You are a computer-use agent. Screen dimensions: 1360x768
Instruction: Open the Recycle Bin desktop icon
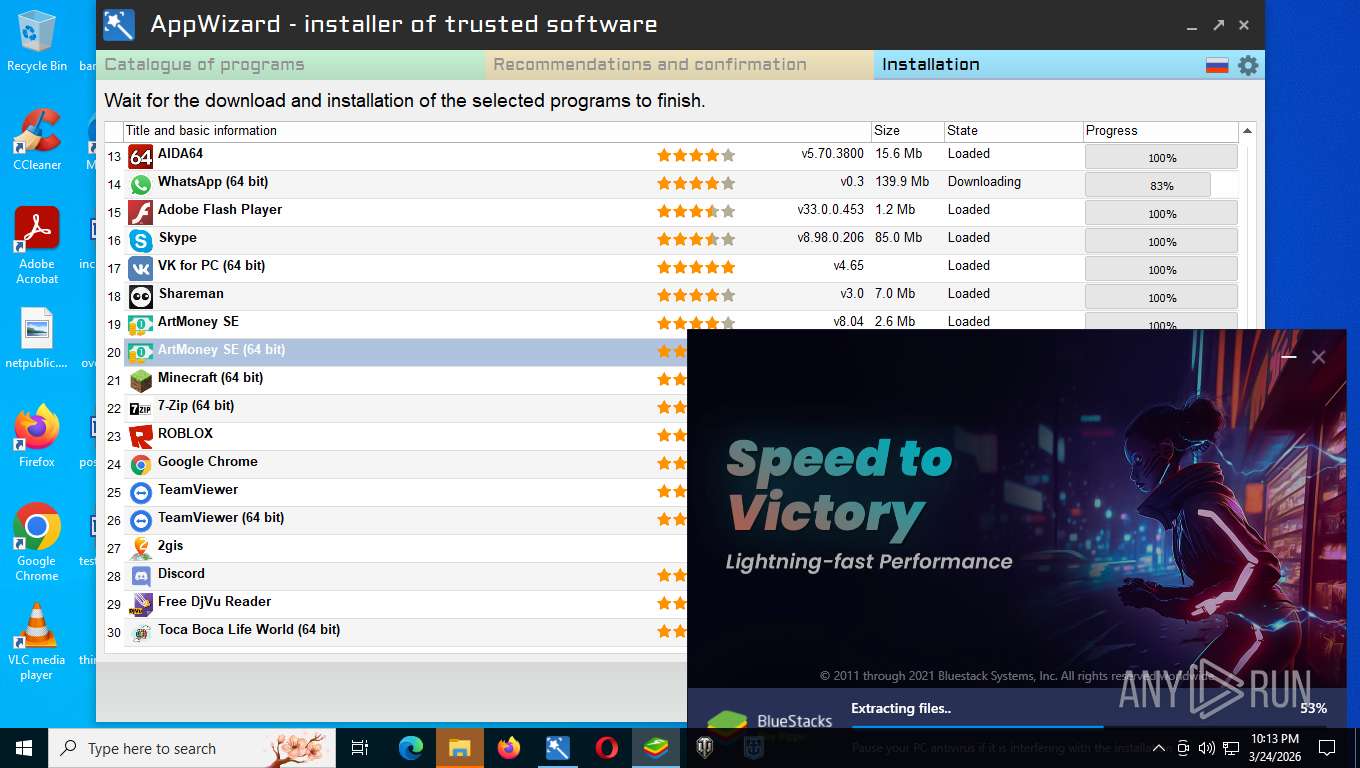coord(37,41)
